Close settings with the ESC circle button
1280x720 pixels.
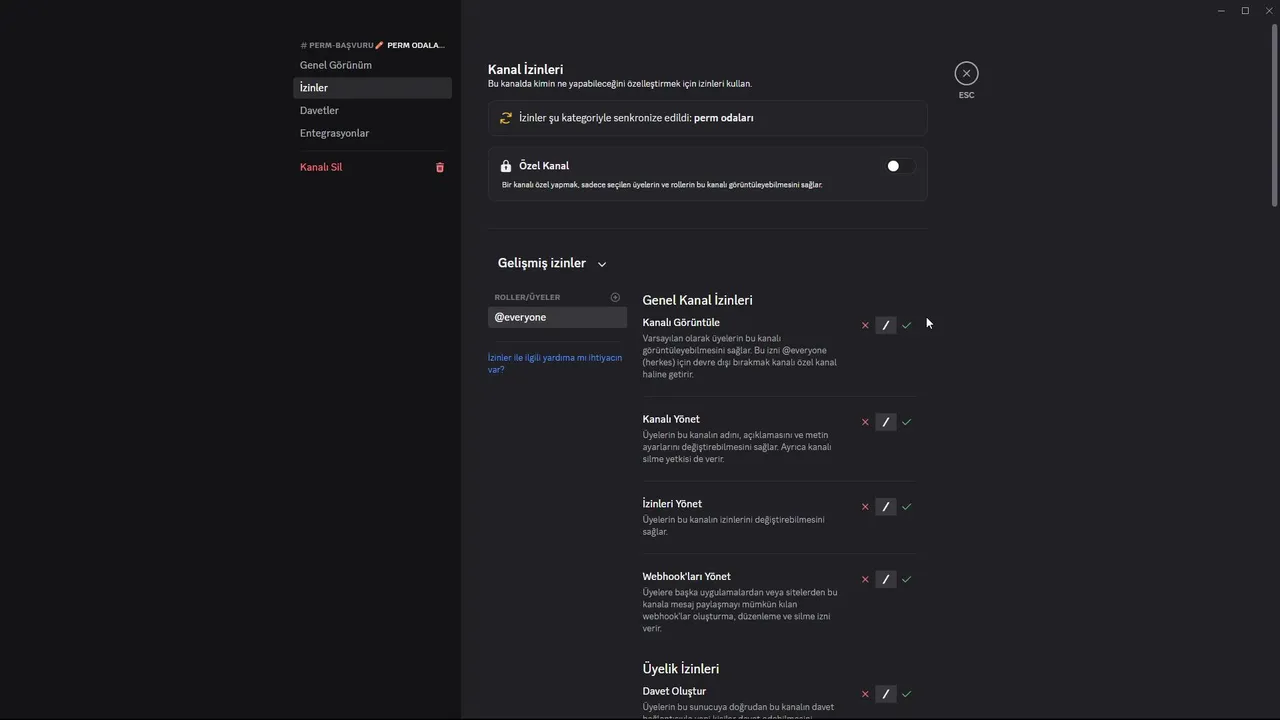[x=966, y=73]
